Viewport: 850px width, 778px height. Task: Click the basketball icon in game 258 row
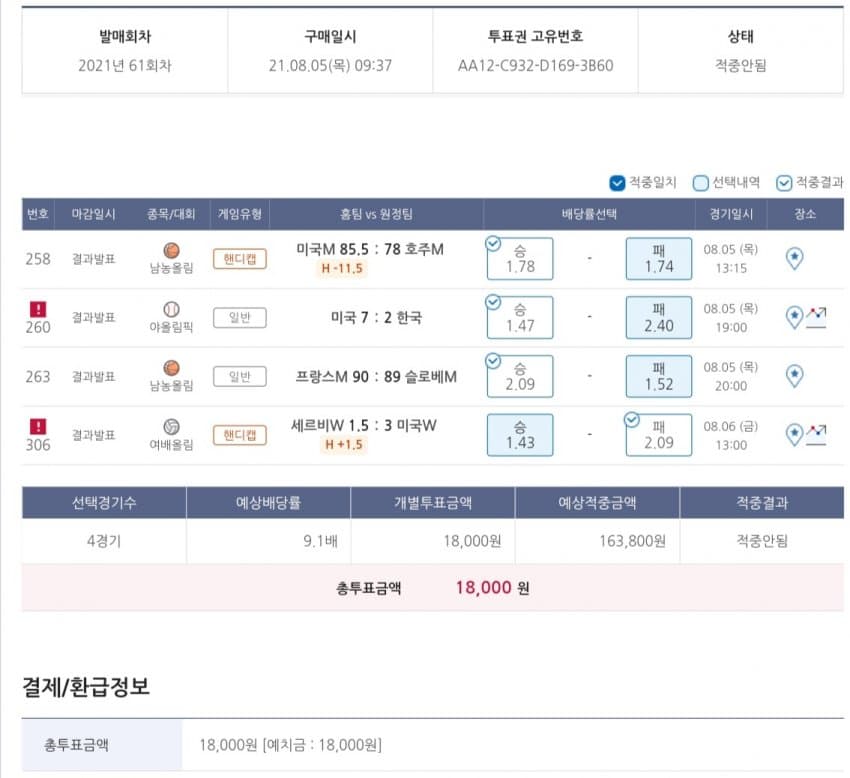pyautogui.click(x=171, y=250)
